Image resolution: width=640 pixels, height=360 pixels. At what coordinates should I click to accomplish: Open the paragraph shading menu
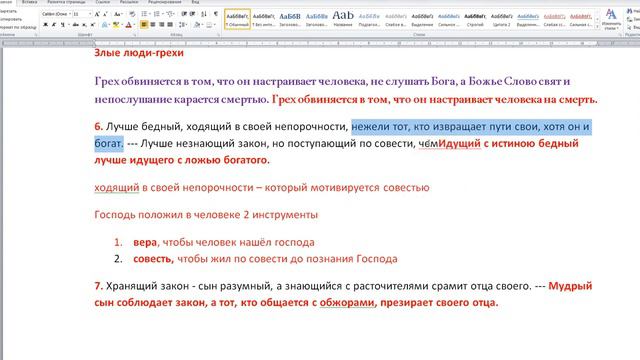coord(198,25)
